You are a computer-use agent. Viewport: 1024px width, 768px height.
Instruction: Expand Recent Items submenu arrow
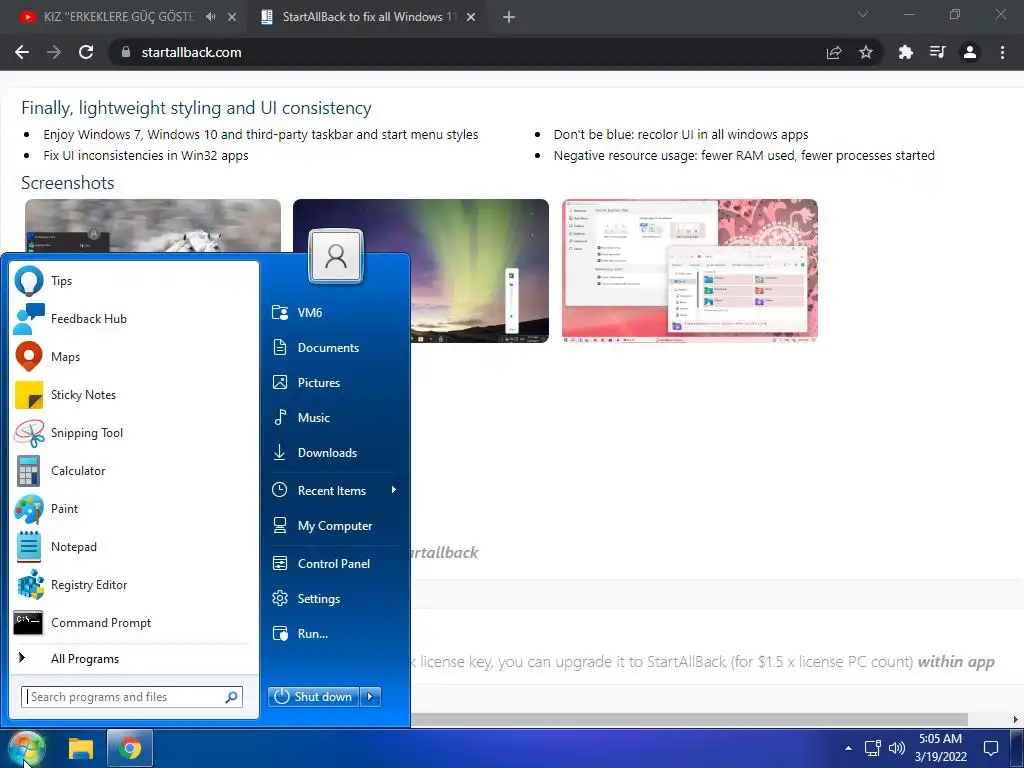click(394, 490)
